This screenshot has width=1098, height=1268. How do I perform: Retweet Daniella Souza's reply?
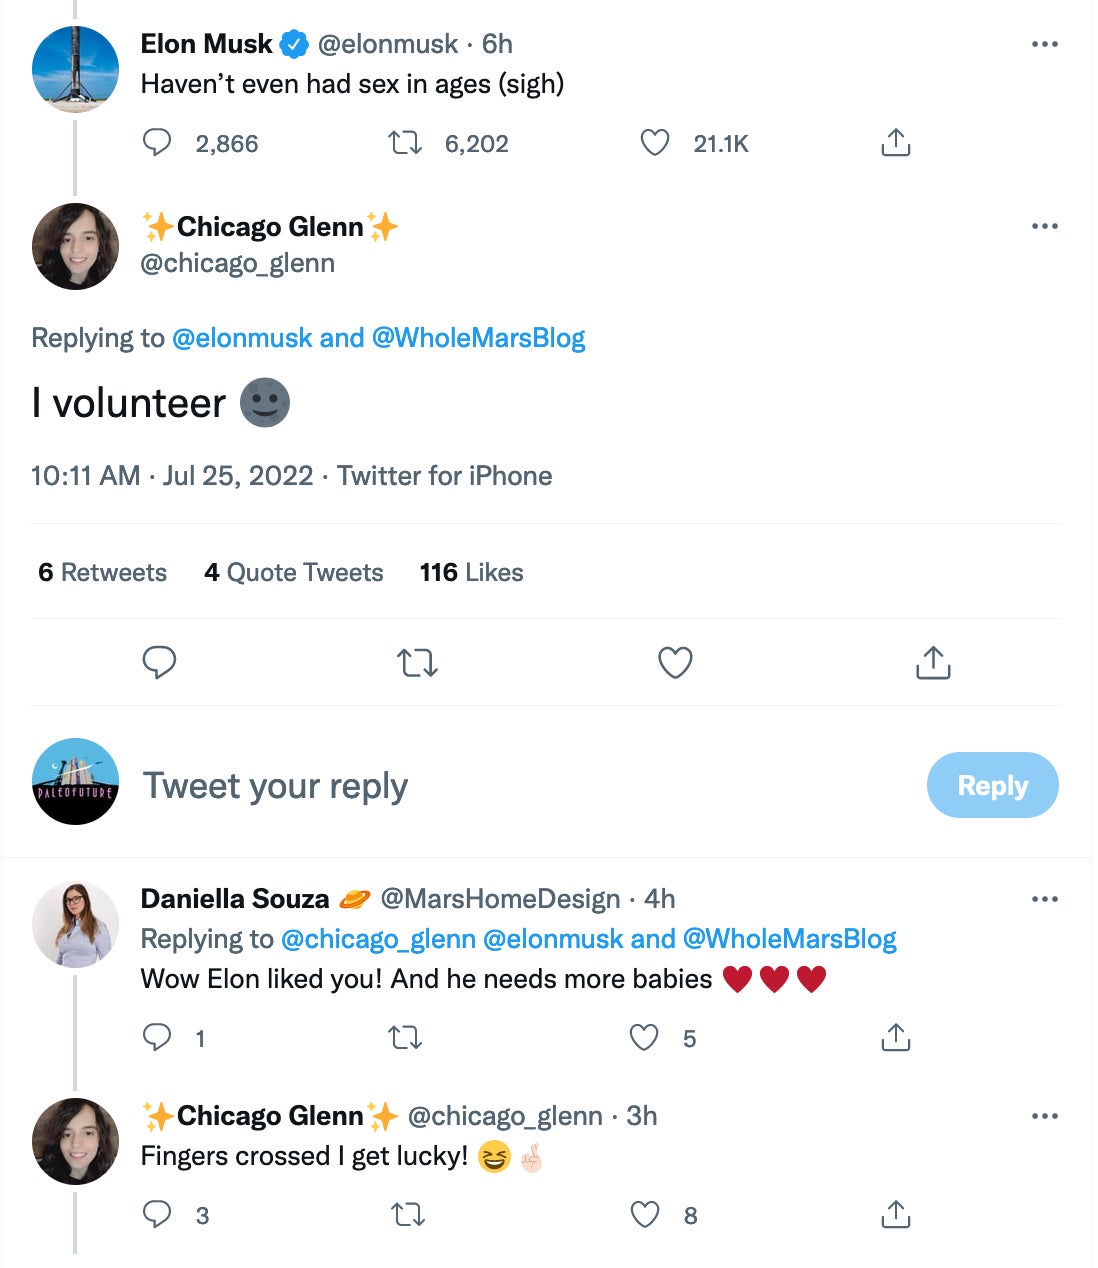tap(404, 1038)
